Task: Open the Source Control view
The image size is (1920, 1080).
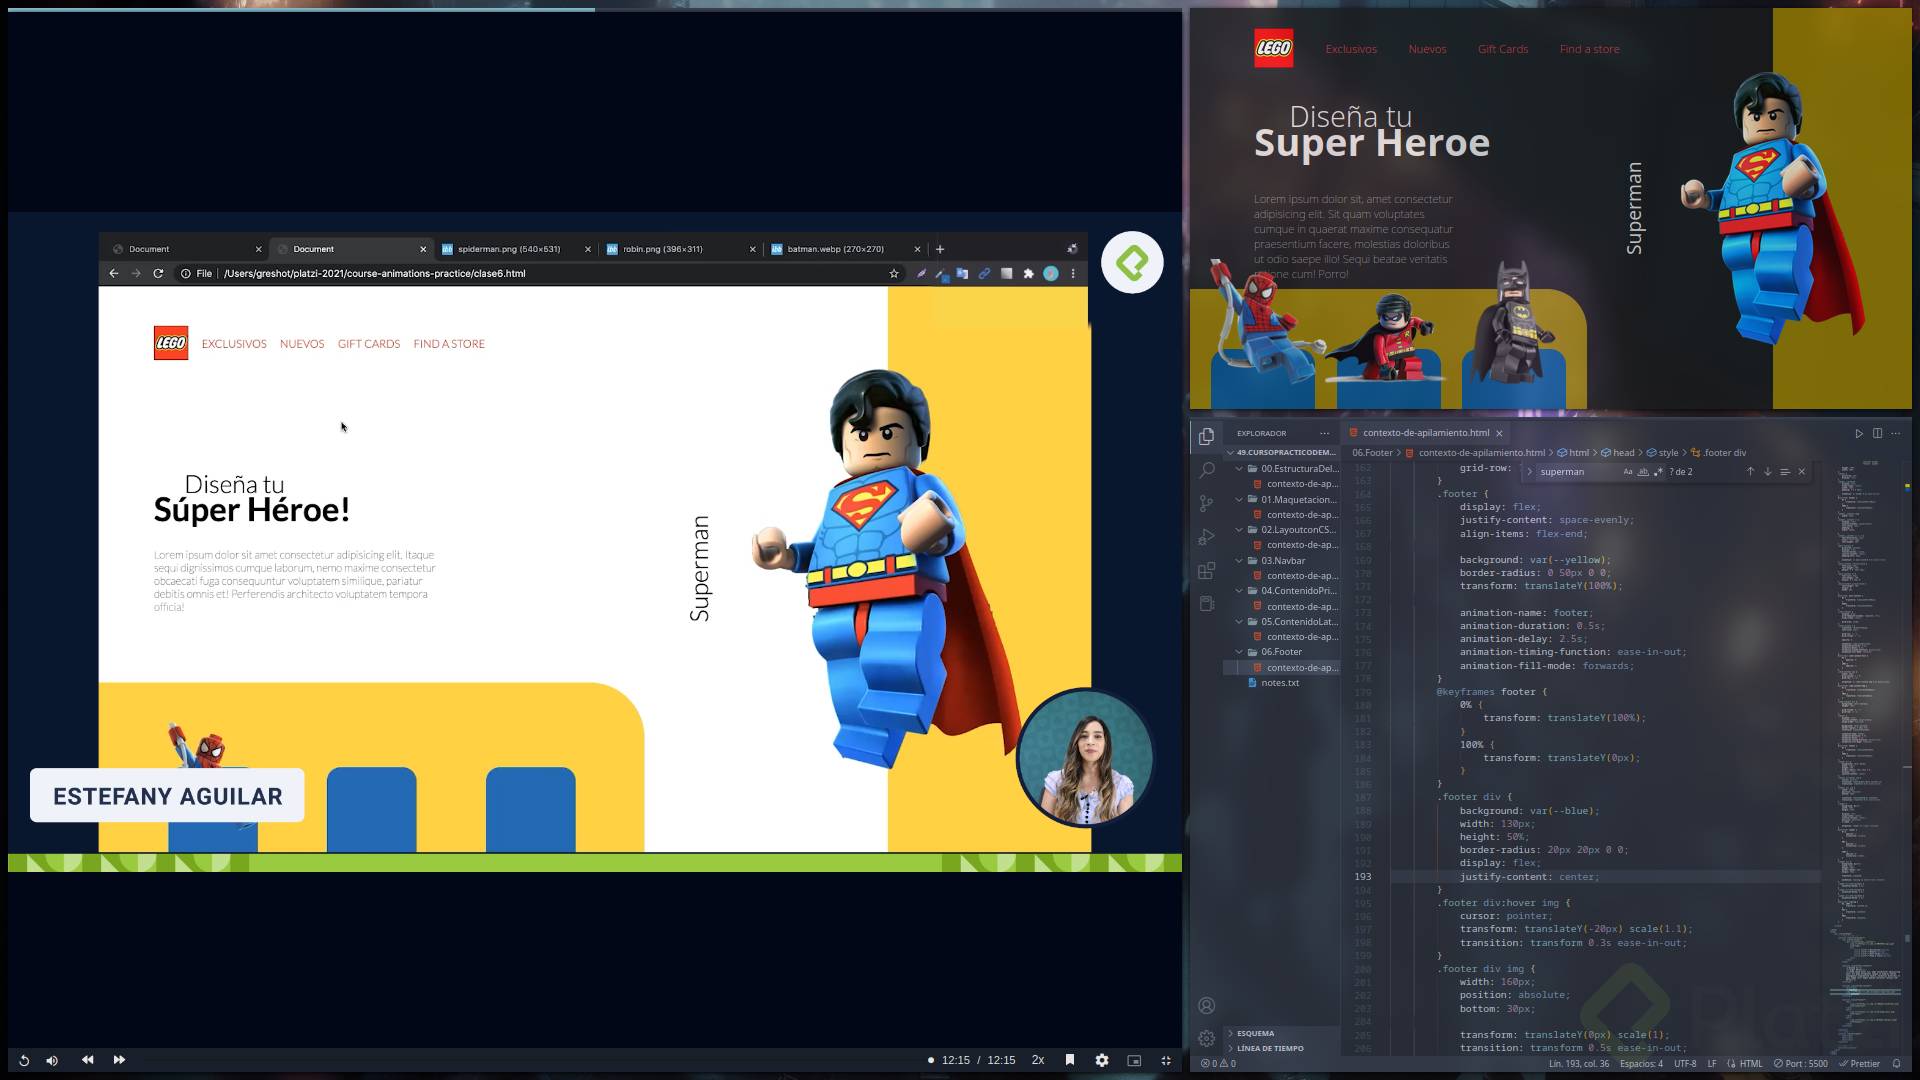Action: [x=1207, y=503]
